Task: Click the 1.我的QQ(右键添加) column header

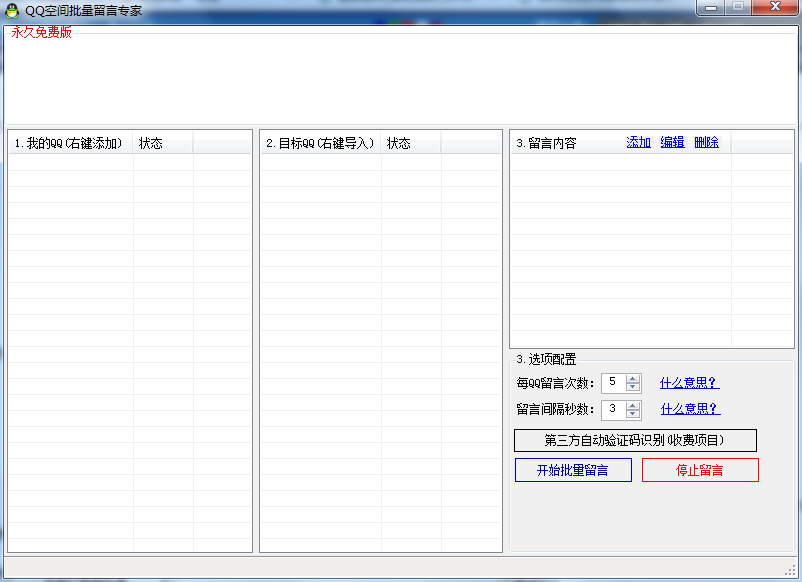Action: (71, 143)
